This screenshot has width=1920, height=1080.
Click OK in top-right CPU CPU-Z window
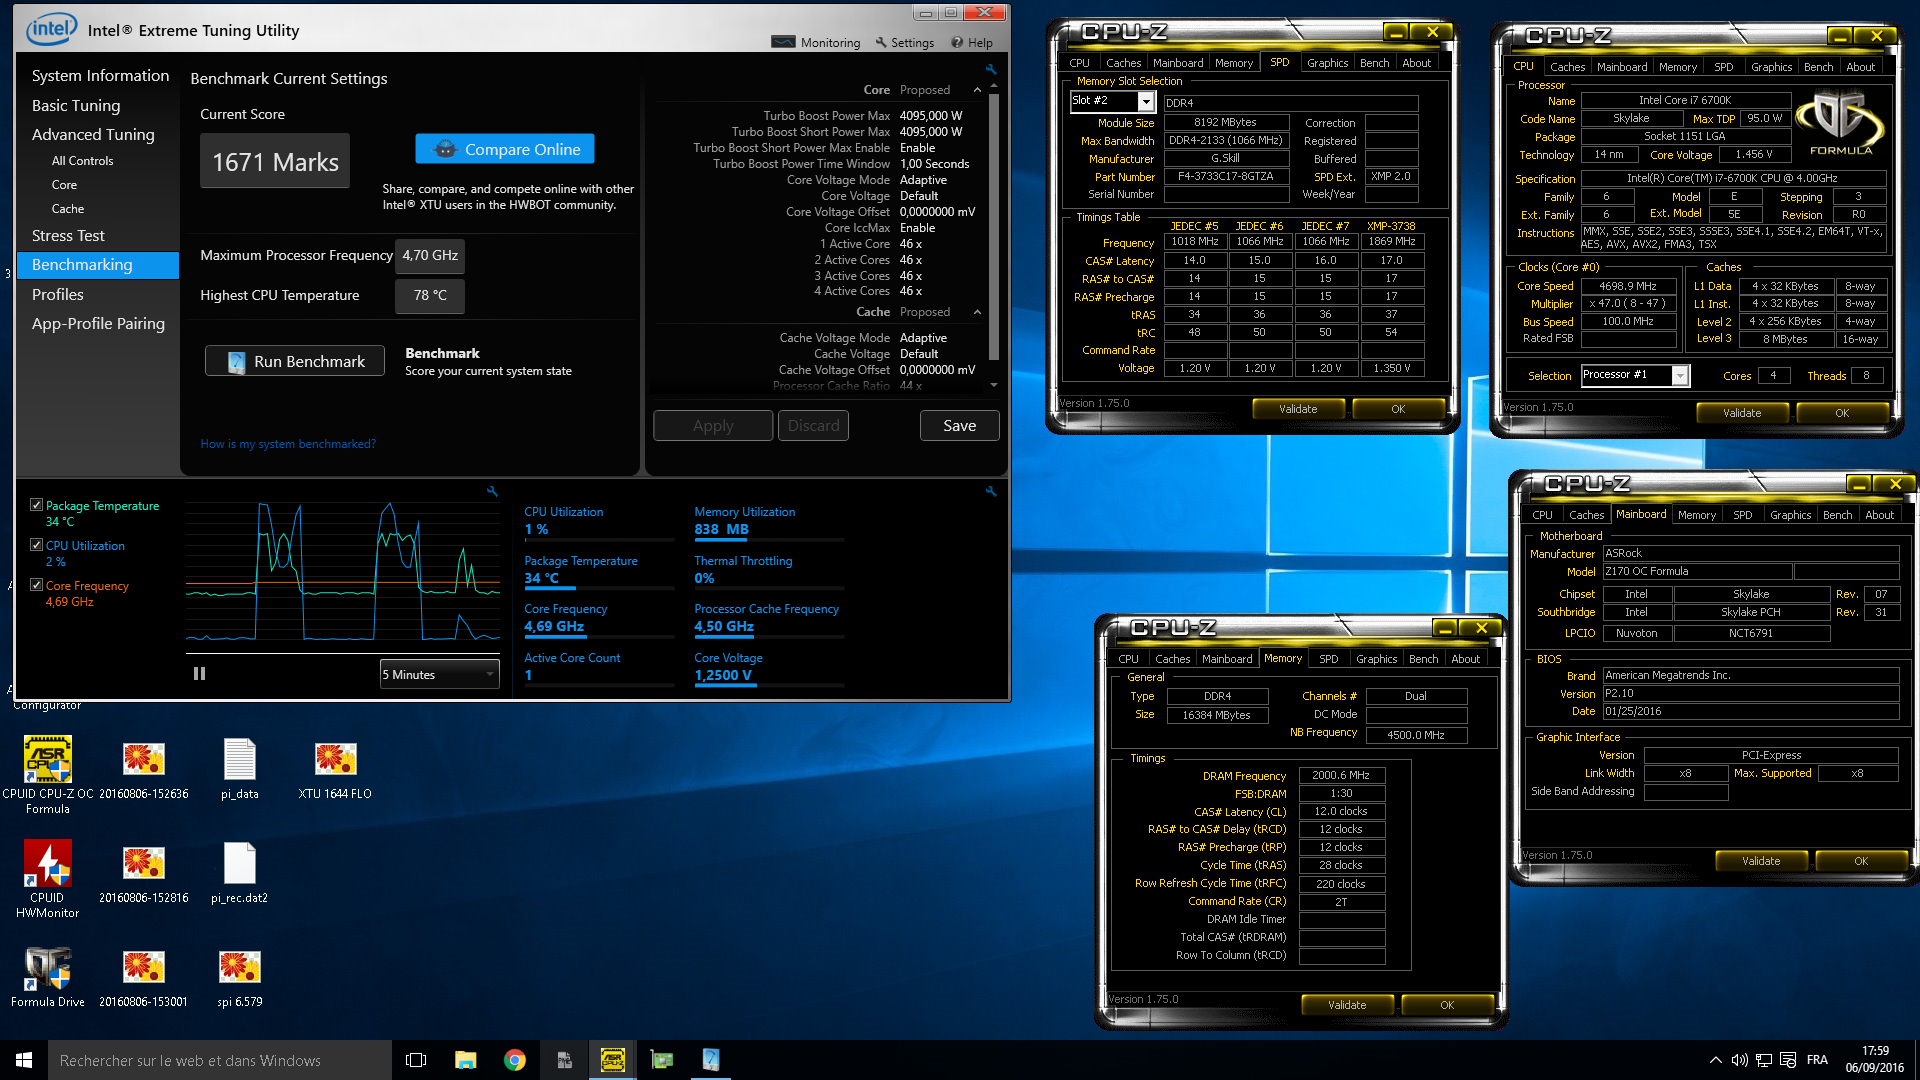pos(1842,413)
